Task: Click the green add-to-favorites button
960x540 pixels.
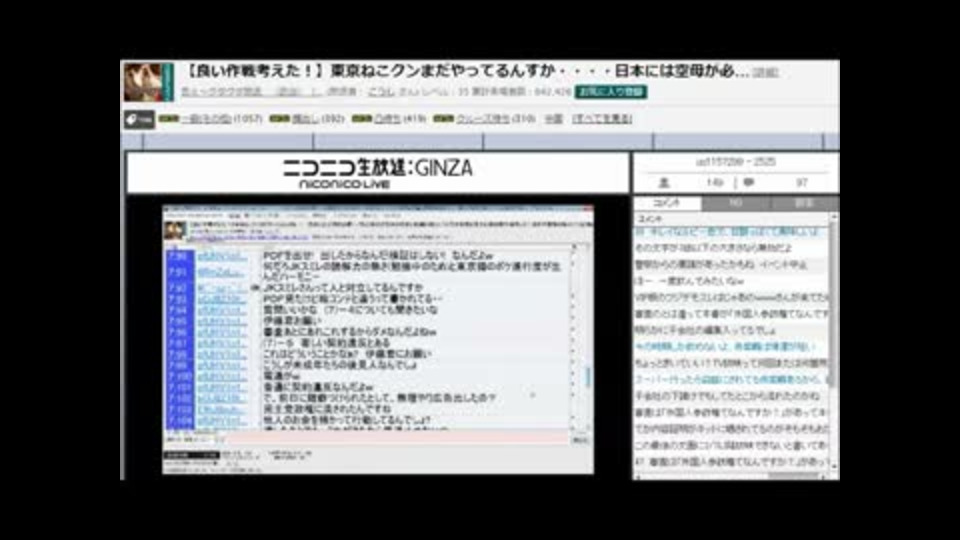Action: pyautogui.click(x=611, y=91)
